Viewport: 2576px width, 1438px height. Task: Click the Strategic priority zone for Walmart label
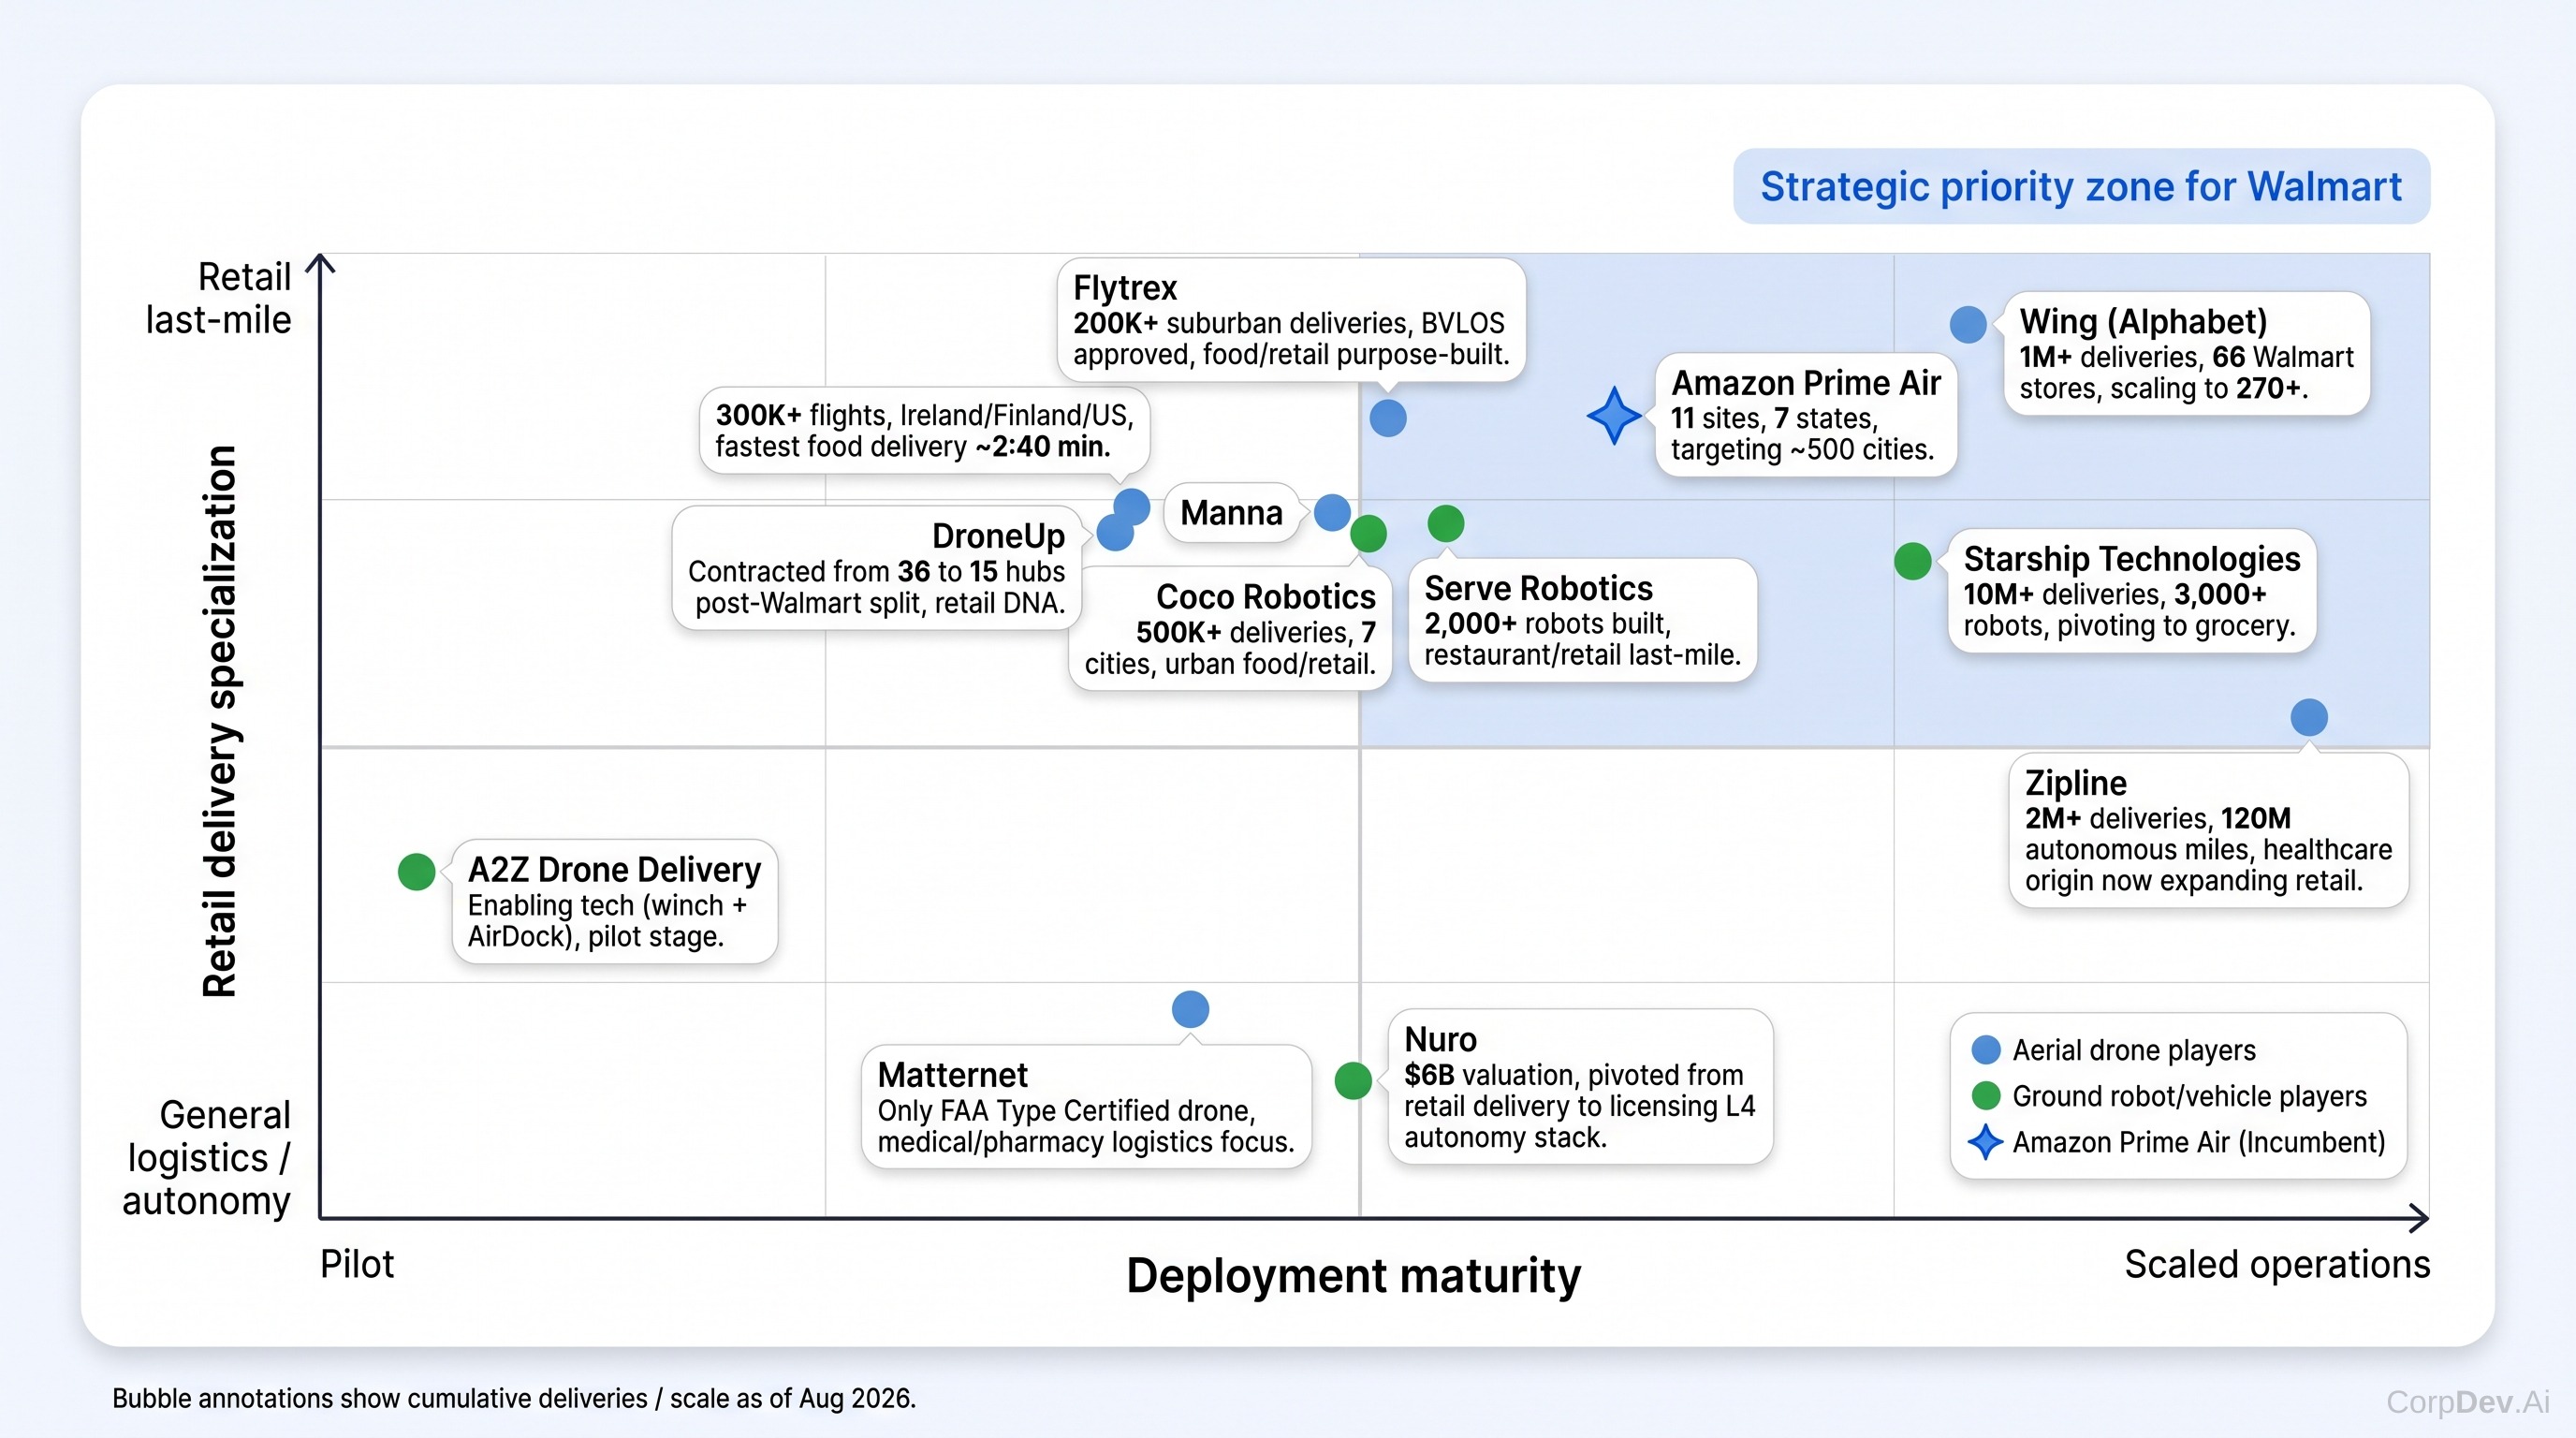click(x=2081, y=187)
